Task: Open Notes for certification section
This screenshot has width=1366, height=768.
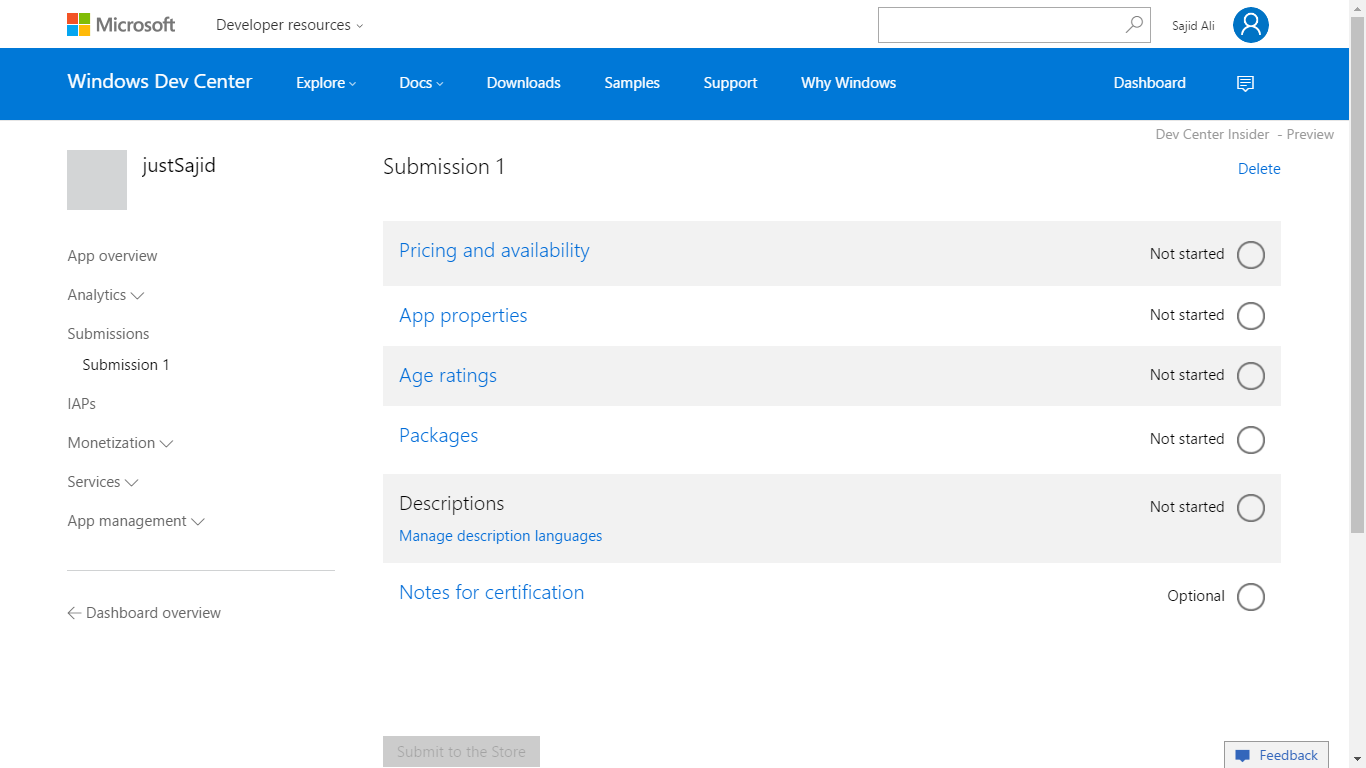Action: click(491, 593)
